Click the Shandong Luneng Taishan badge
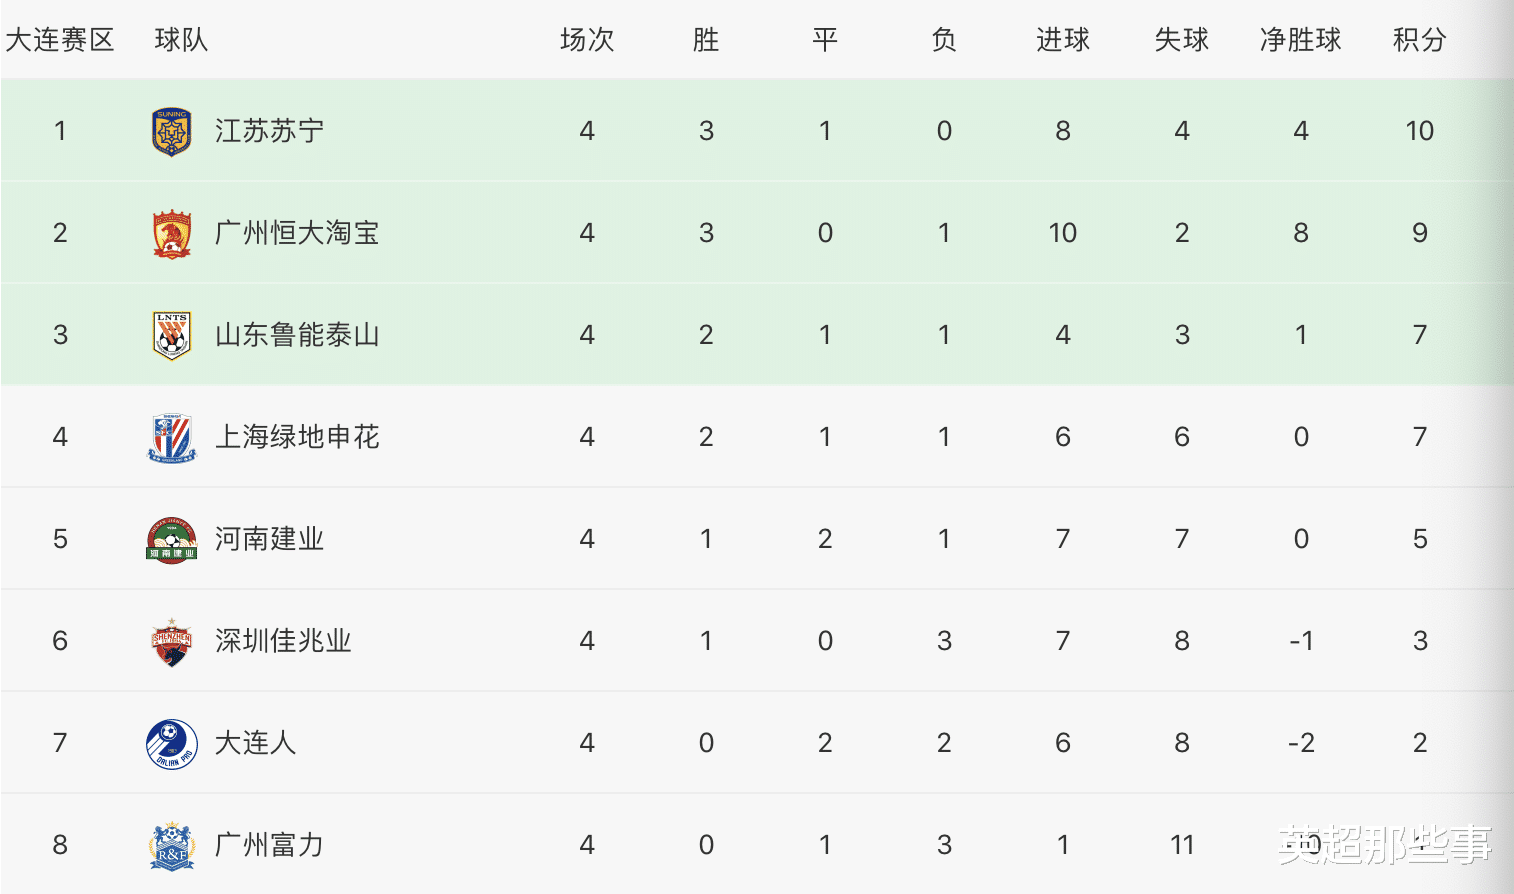1514x894 pixels. [172, 336]
